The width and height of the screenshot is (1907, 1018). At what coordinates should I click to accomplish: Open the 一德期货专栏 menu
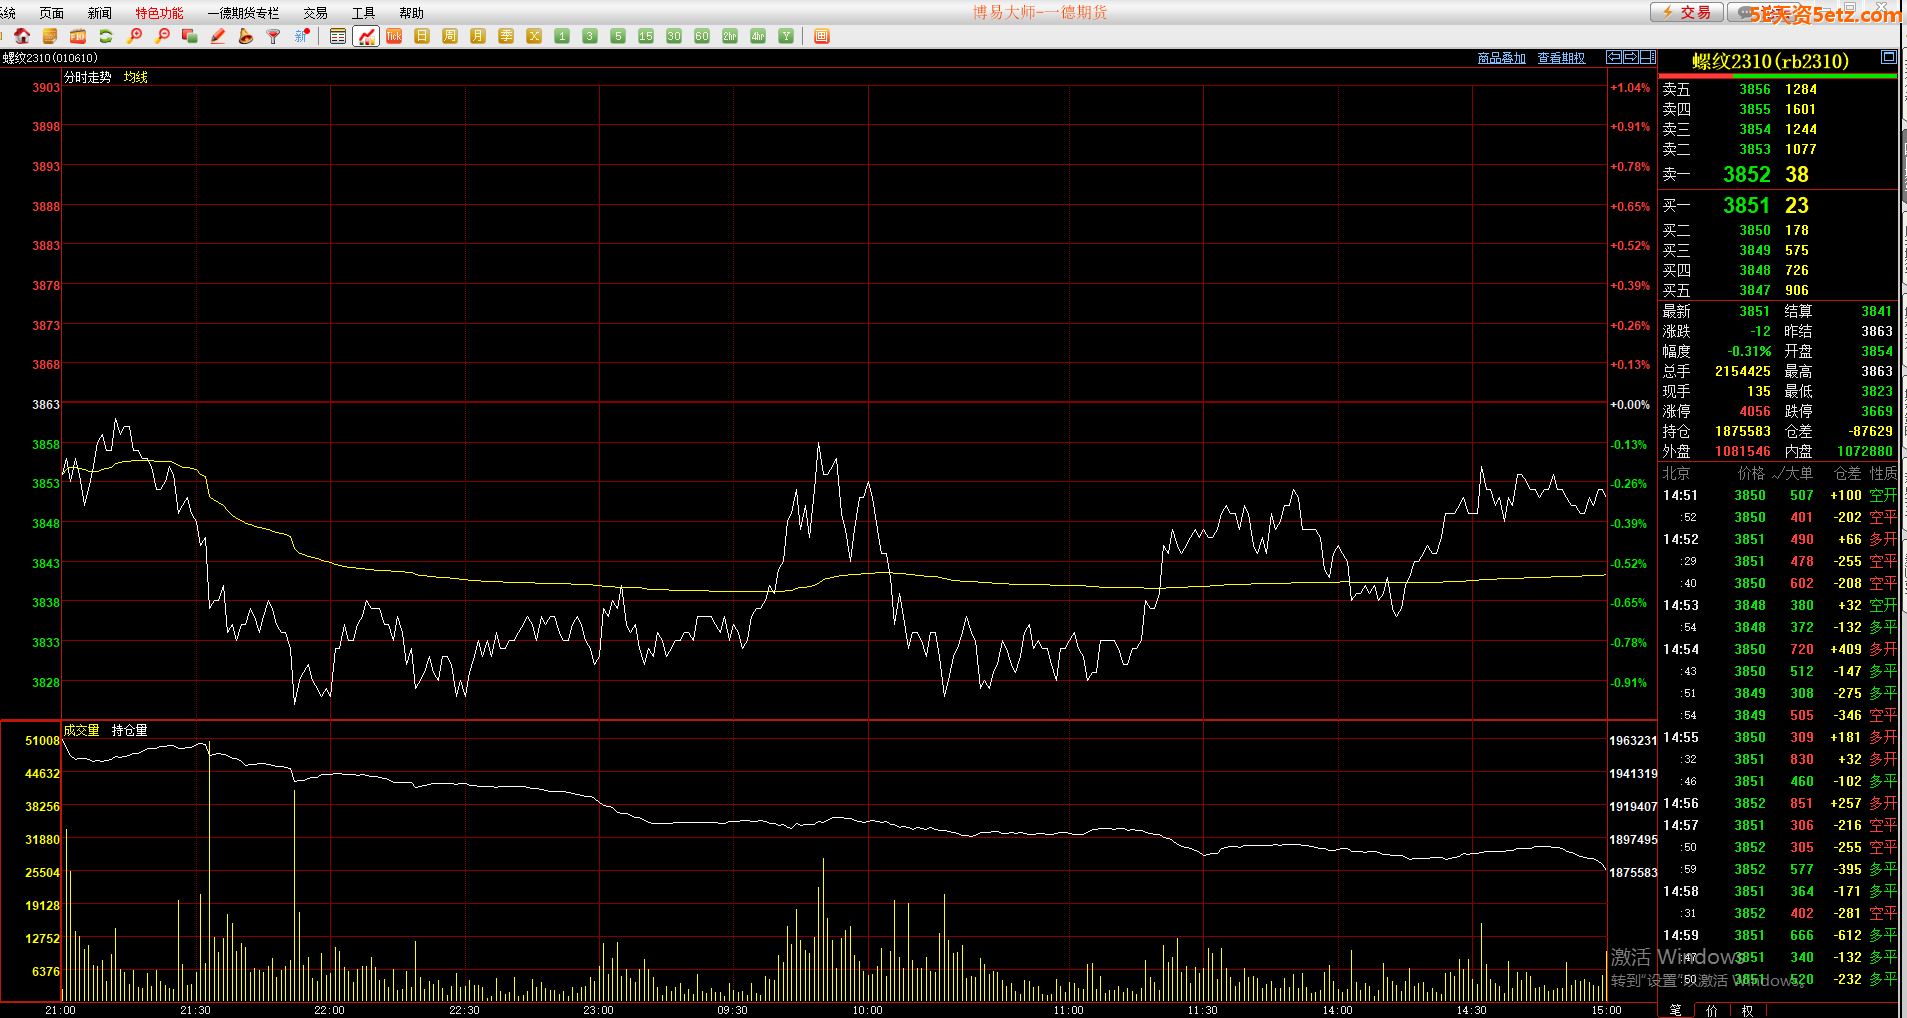[x=243, y=13]
